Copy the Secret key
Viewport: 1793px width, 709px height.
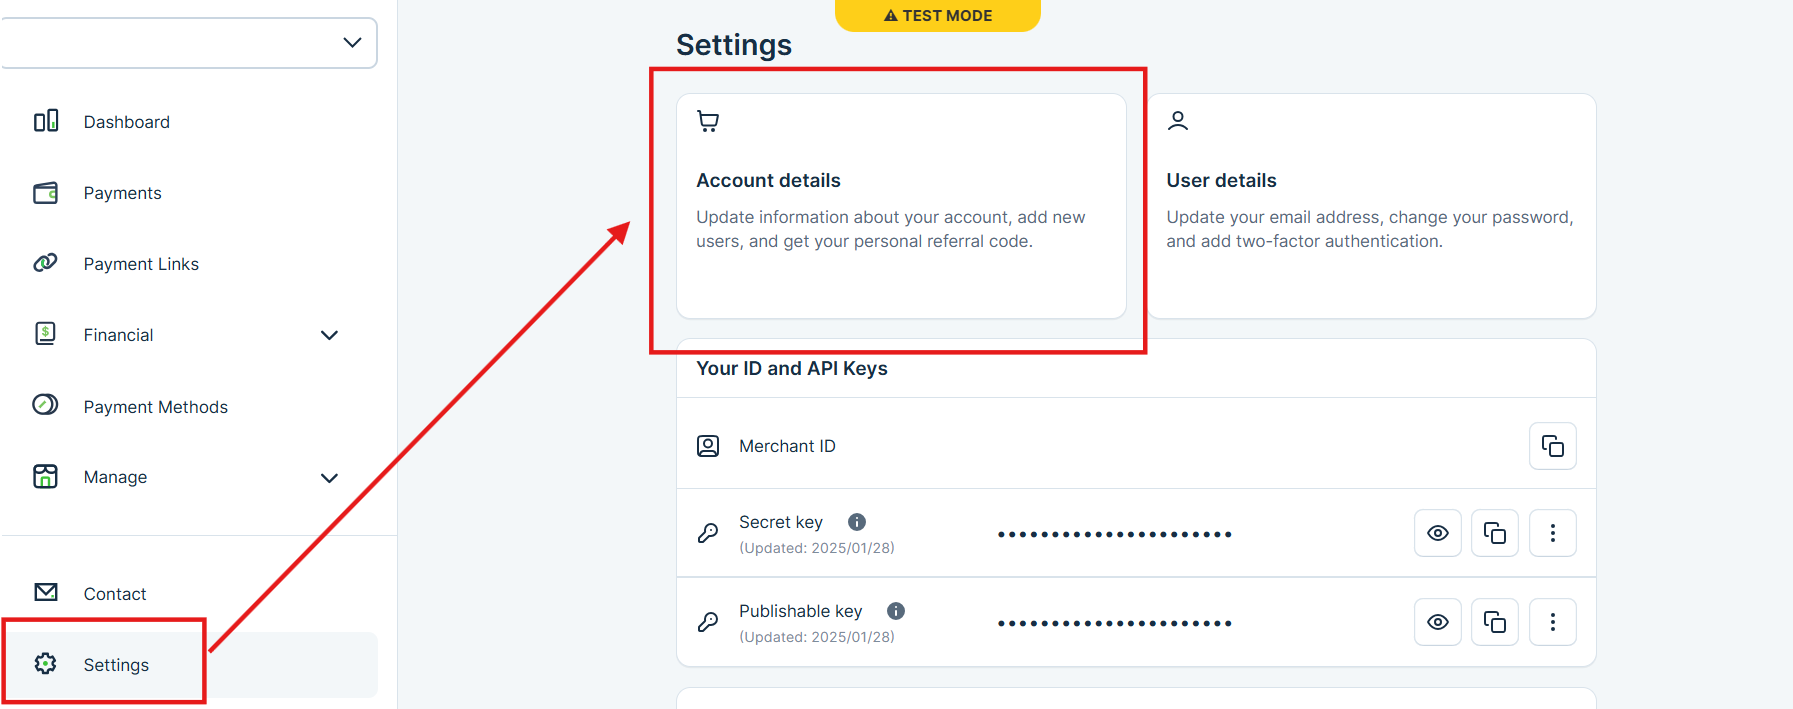pos(1494,533)
